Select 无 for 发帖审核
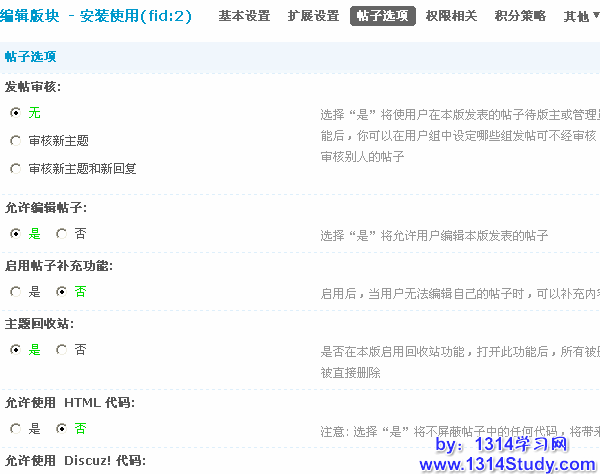This screenshot has height=474, width=600. [x=15, y=113]
